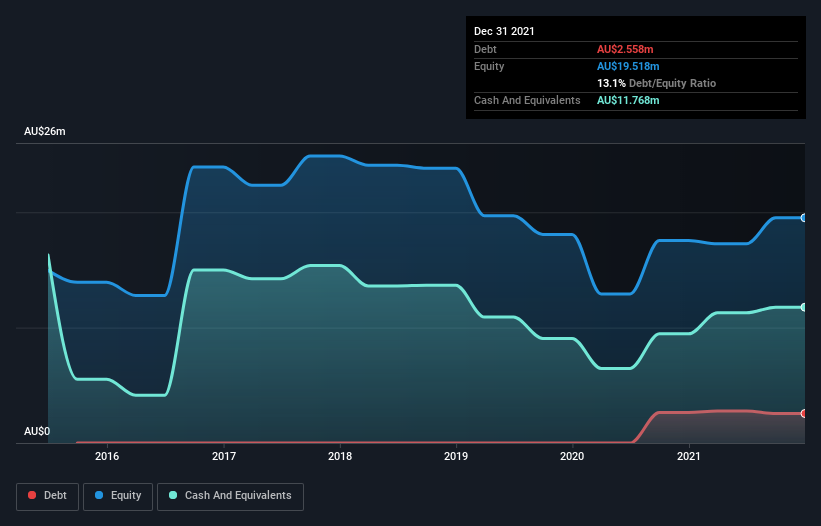Click the AU$11.768m cash value
Image resolution: width=821 pixels, height=526 pixels.
point(628,100)
